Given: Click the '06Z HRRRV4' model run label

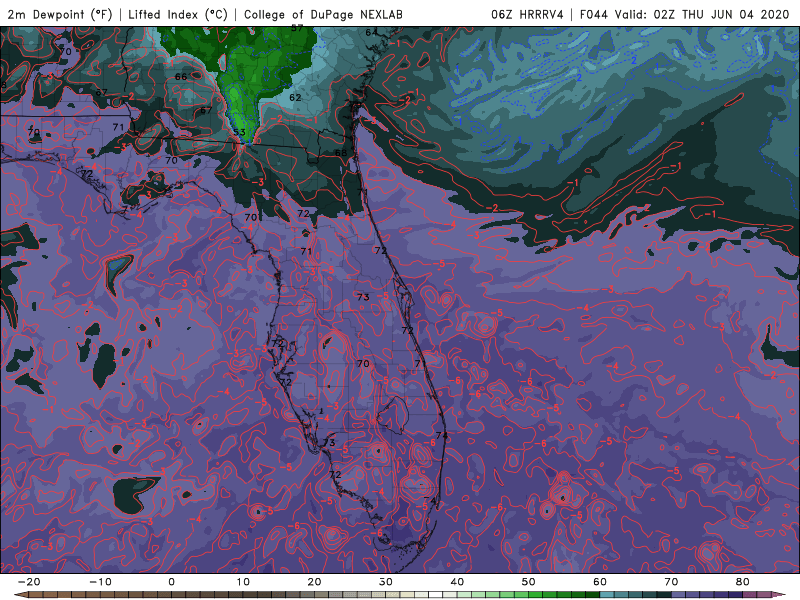Looking at the screenshot, I should click(527, 14).
